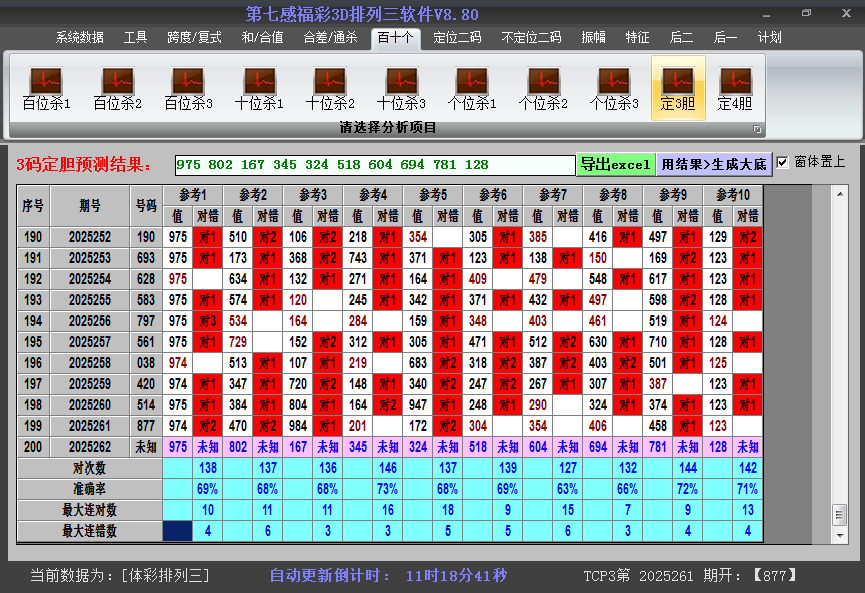Select the 百位杀1 analysis icon

[x=46, y=88]
